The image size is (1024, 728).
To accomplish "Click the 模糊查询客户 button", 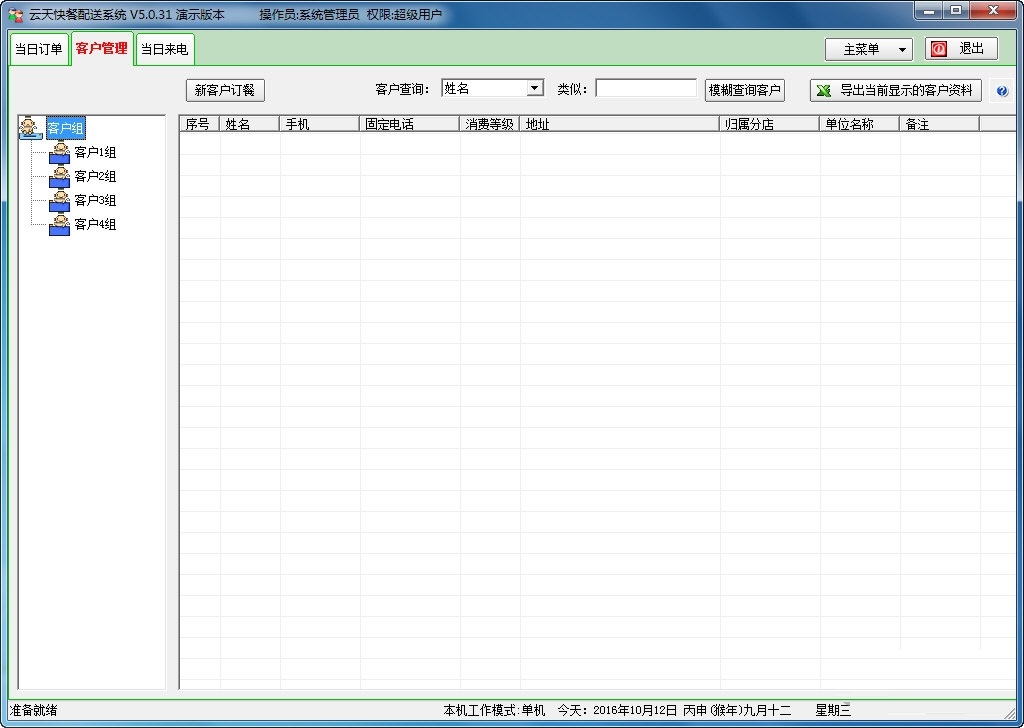I will (744, 90).
